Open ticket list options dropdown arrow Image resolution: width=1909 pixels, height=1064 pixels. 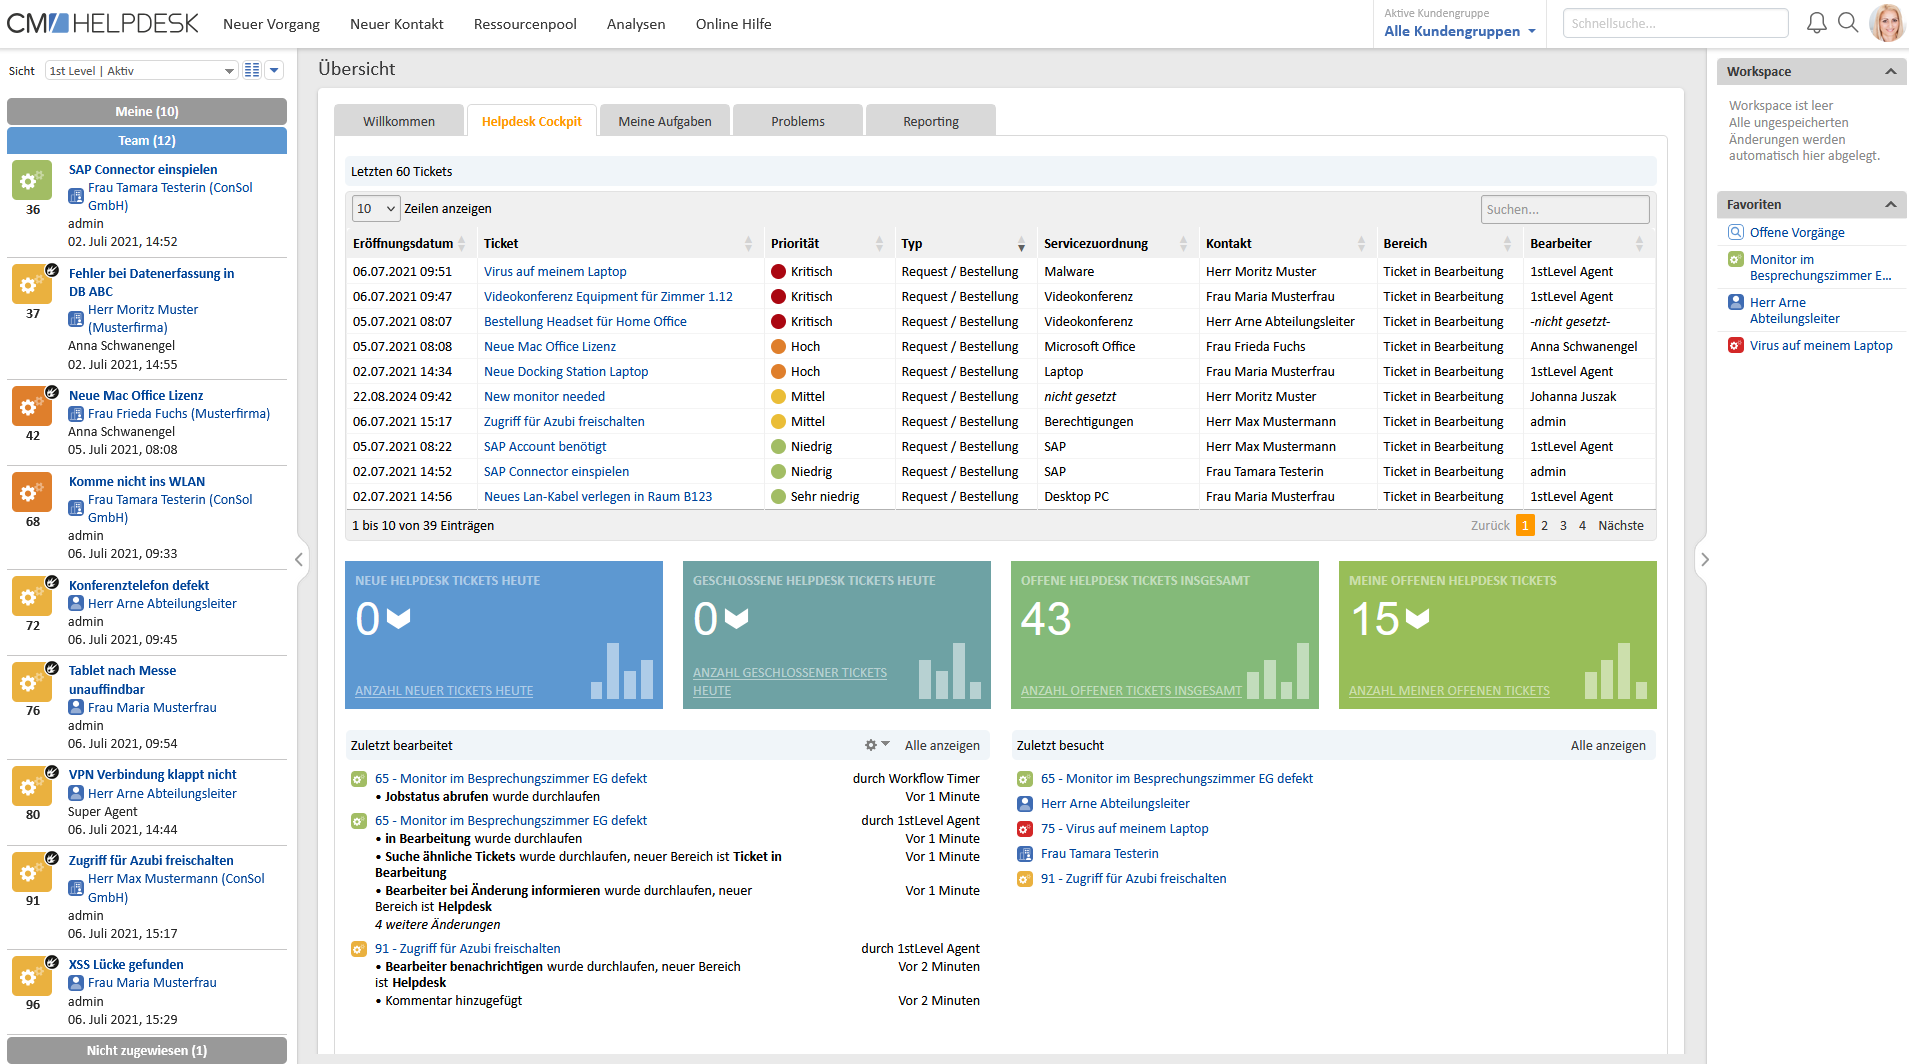tap(274, 70)
